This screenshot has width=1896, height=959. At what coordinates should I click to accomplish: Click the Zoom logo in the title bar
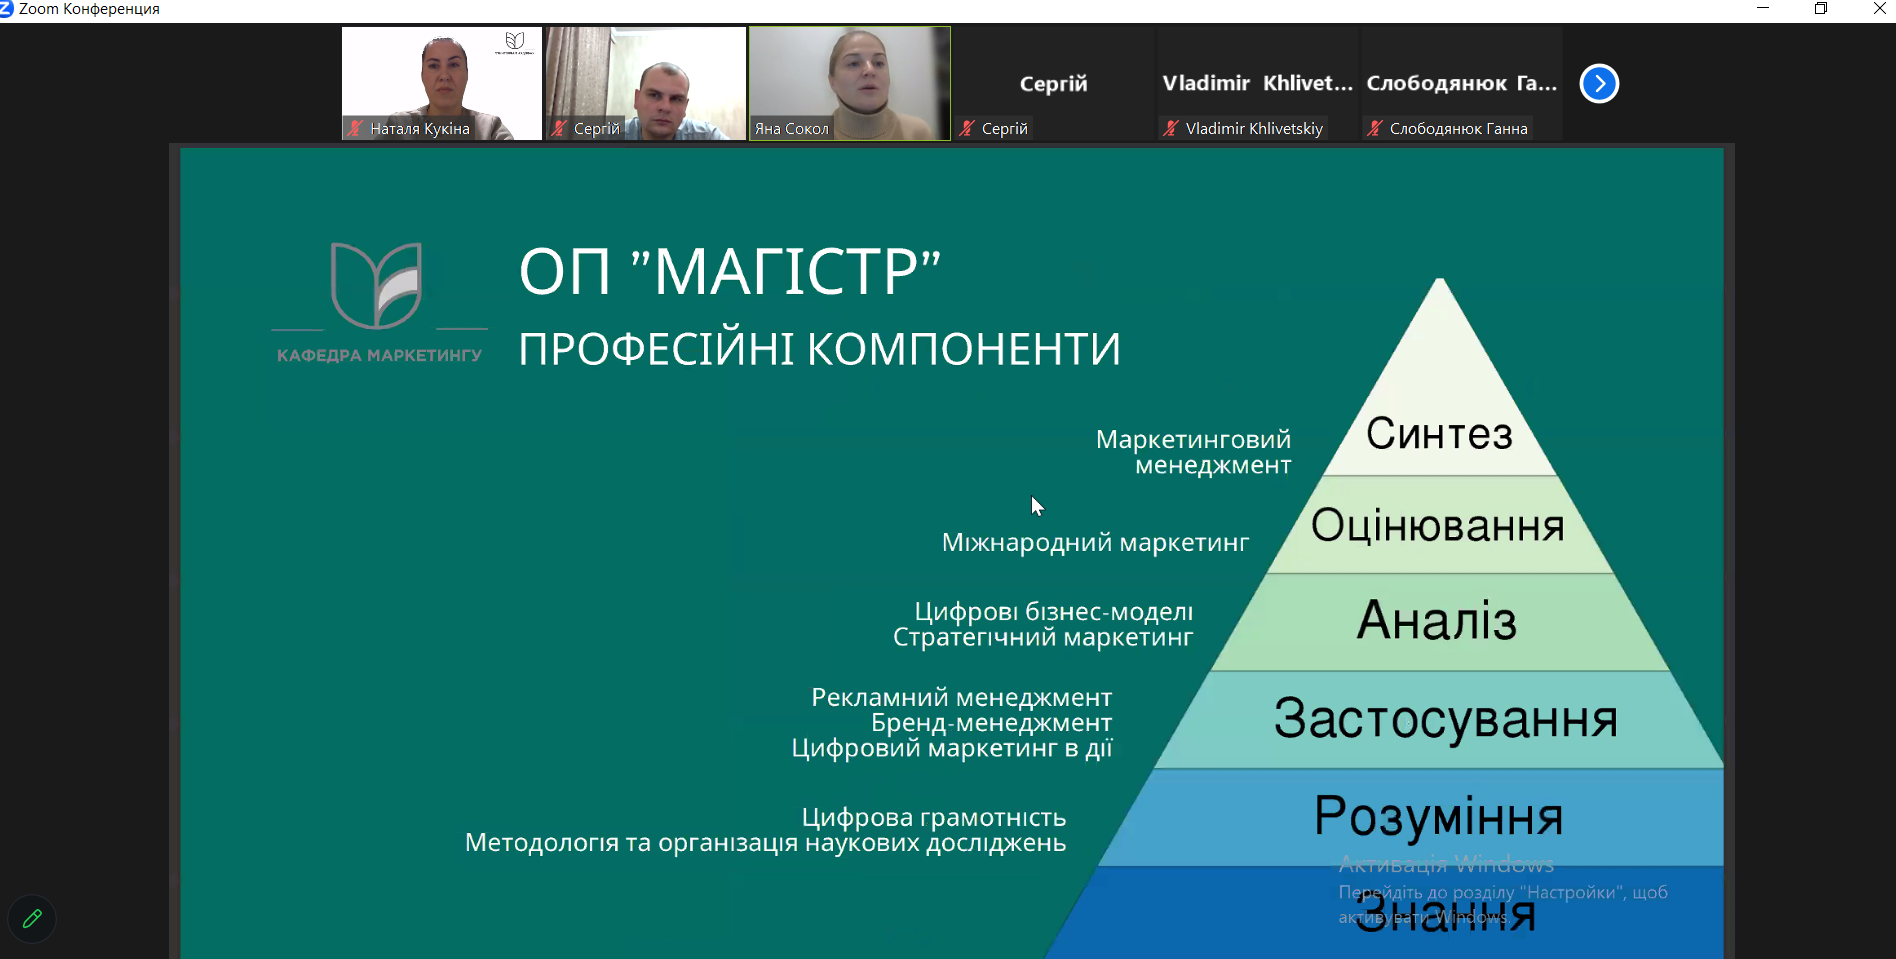[7, 9]
